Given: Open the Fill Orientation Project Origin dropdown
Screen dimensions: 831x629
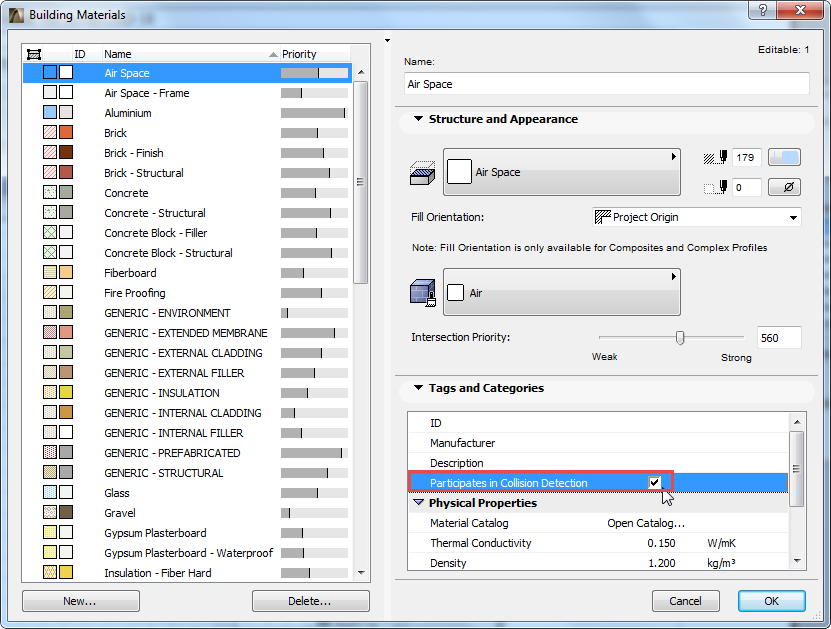Looking at the screenshot, I should [696, 217].
